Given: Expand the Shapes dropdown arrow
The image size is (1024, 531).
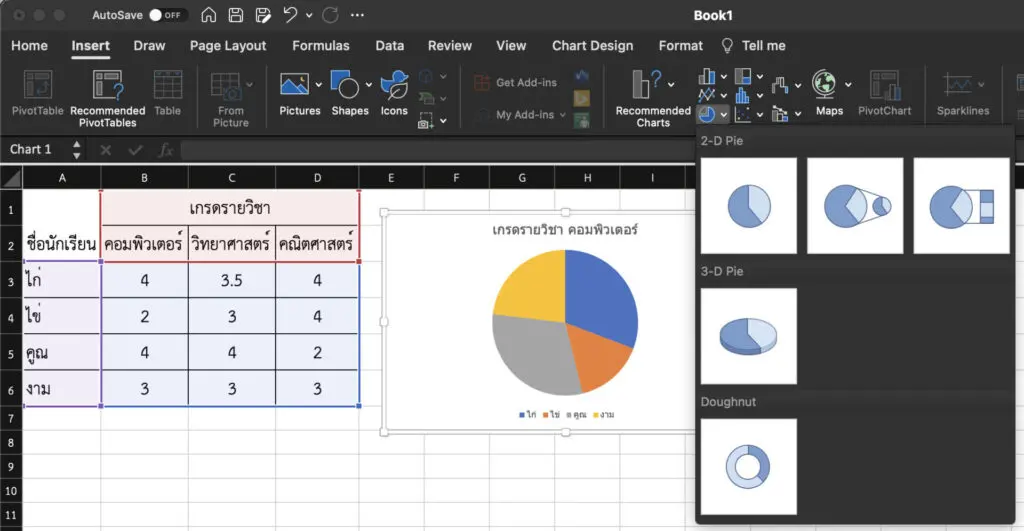Looking at the screenshot, I should (x=368, y=85).
